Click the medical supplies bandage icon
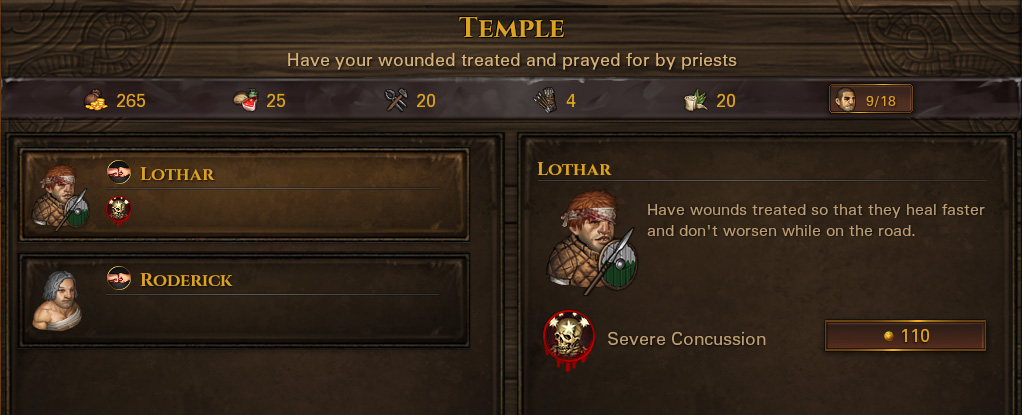 click(695, 100)
